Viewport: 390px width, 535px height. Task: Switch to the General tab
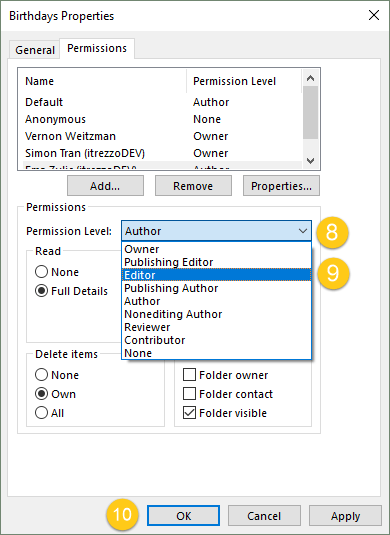35,50
